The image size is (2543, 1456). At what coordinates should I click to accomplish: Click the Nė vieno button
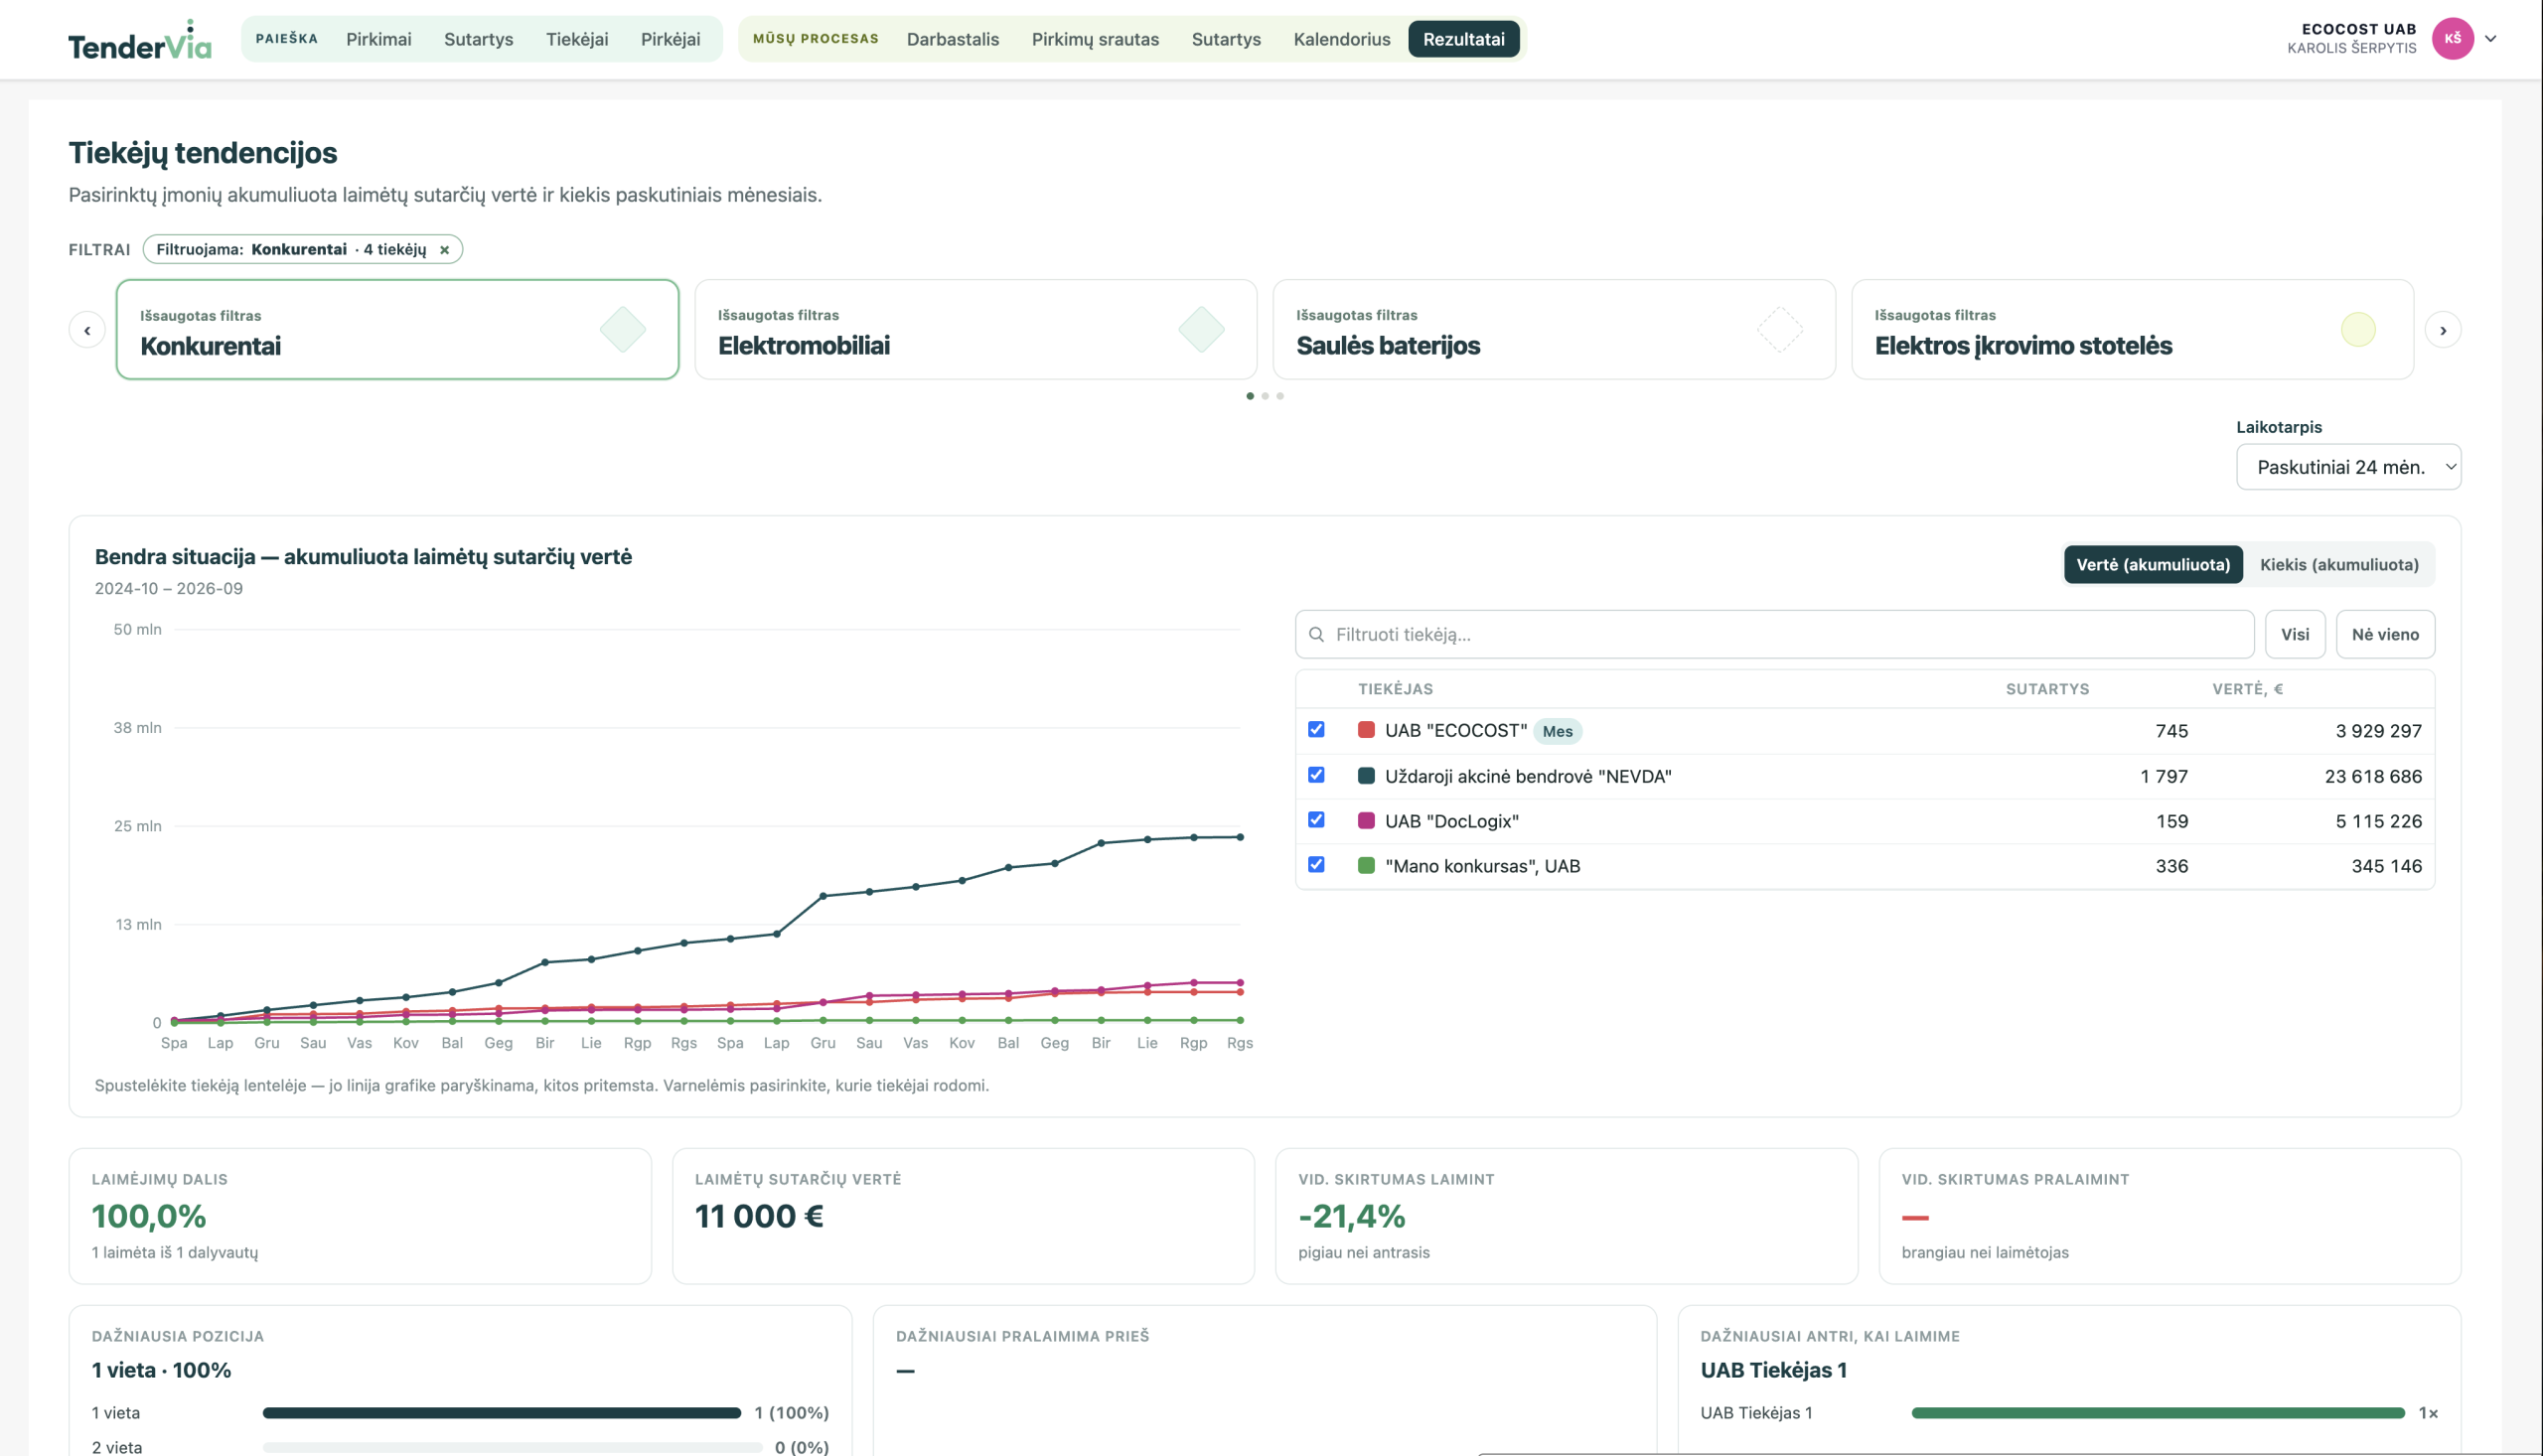pyautogui.click(x=2384, y=635)
